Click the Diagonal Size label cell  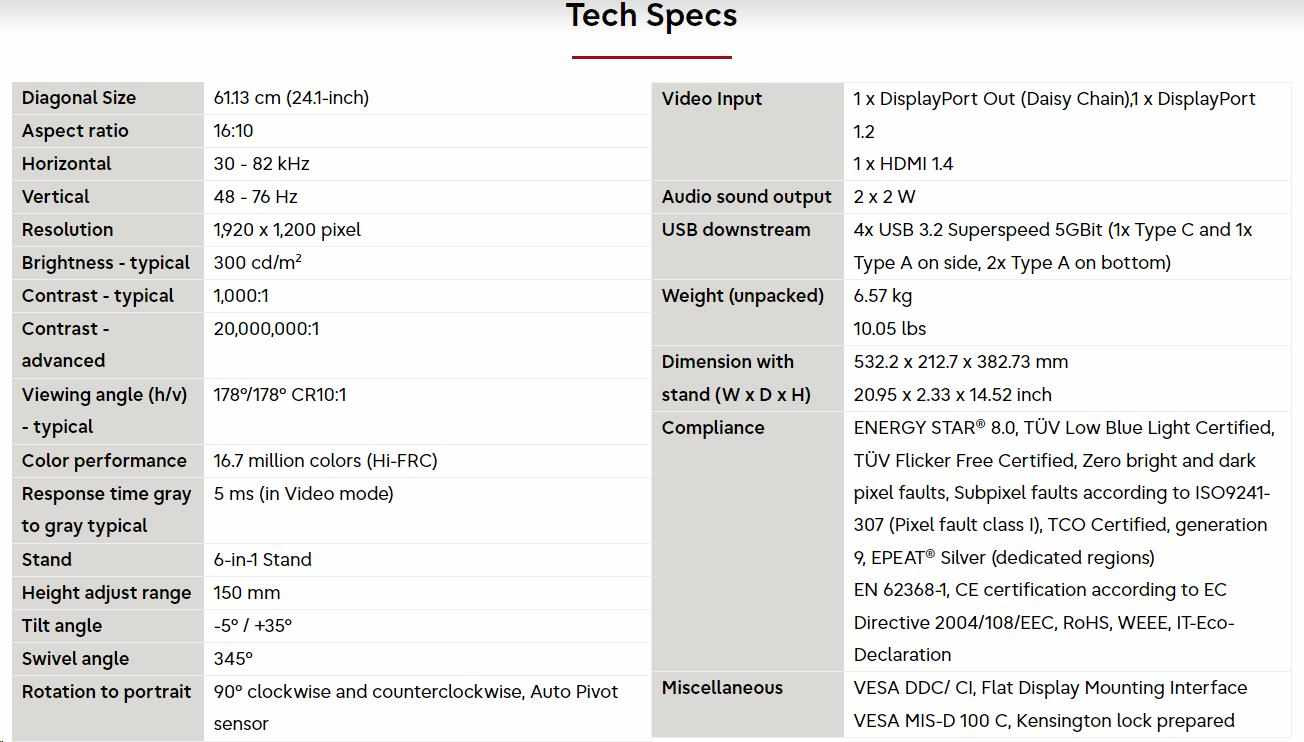[79, 98]
